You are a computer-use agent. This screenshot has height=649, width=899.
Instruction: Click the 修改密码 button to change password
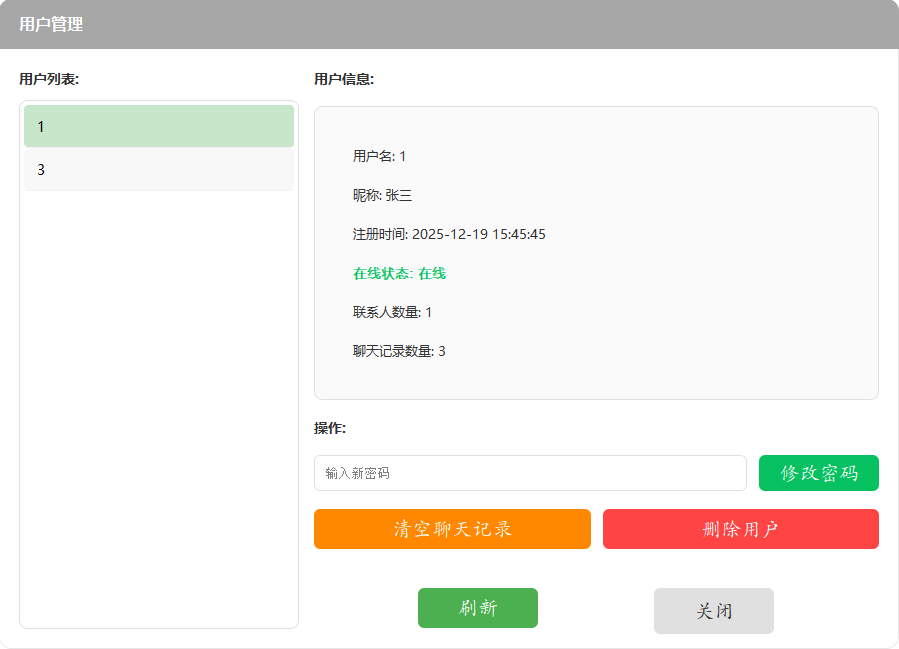pos(818,472)
